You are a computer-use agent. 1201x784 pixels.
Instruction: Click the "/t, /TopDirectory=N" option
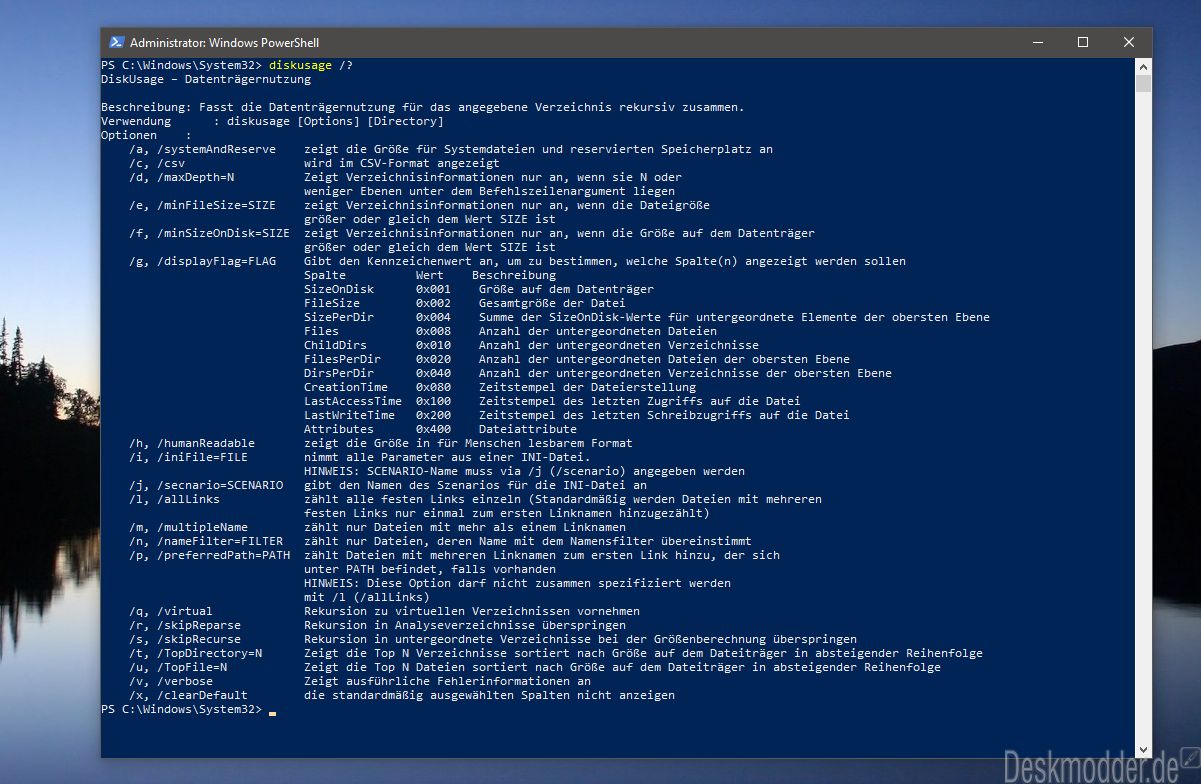(x=195, y=653)
